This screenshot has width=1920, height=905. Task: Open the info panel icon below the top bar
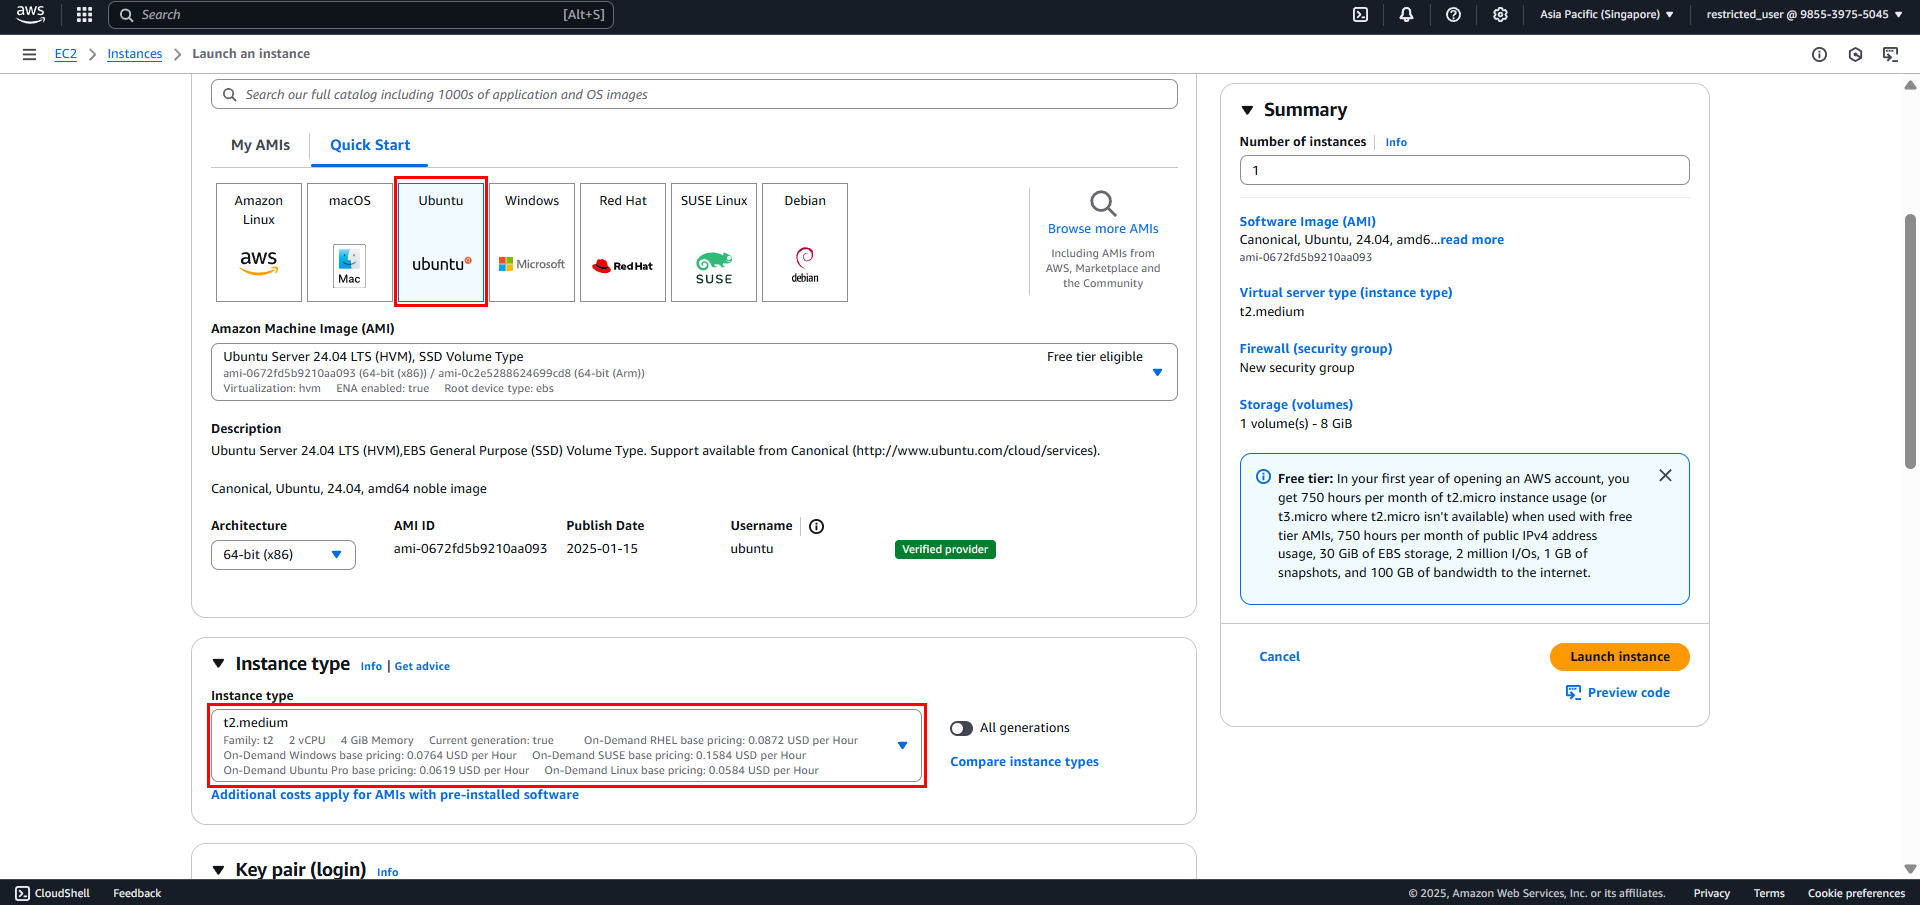tap(1819, 54)
